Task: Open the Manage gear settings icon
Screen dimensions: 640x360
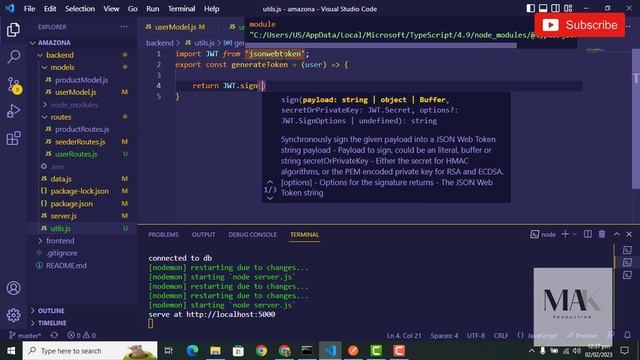Action: point(13,315)
